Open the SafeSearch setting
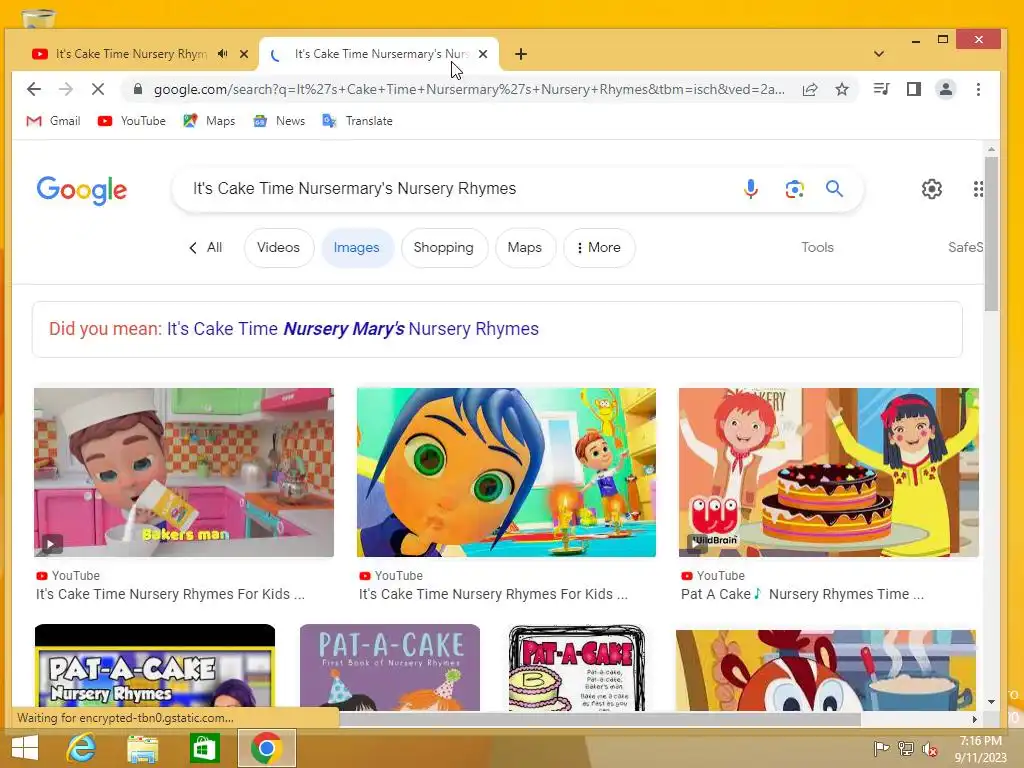This screenshot has width=1024, height=768. [965, 248]
